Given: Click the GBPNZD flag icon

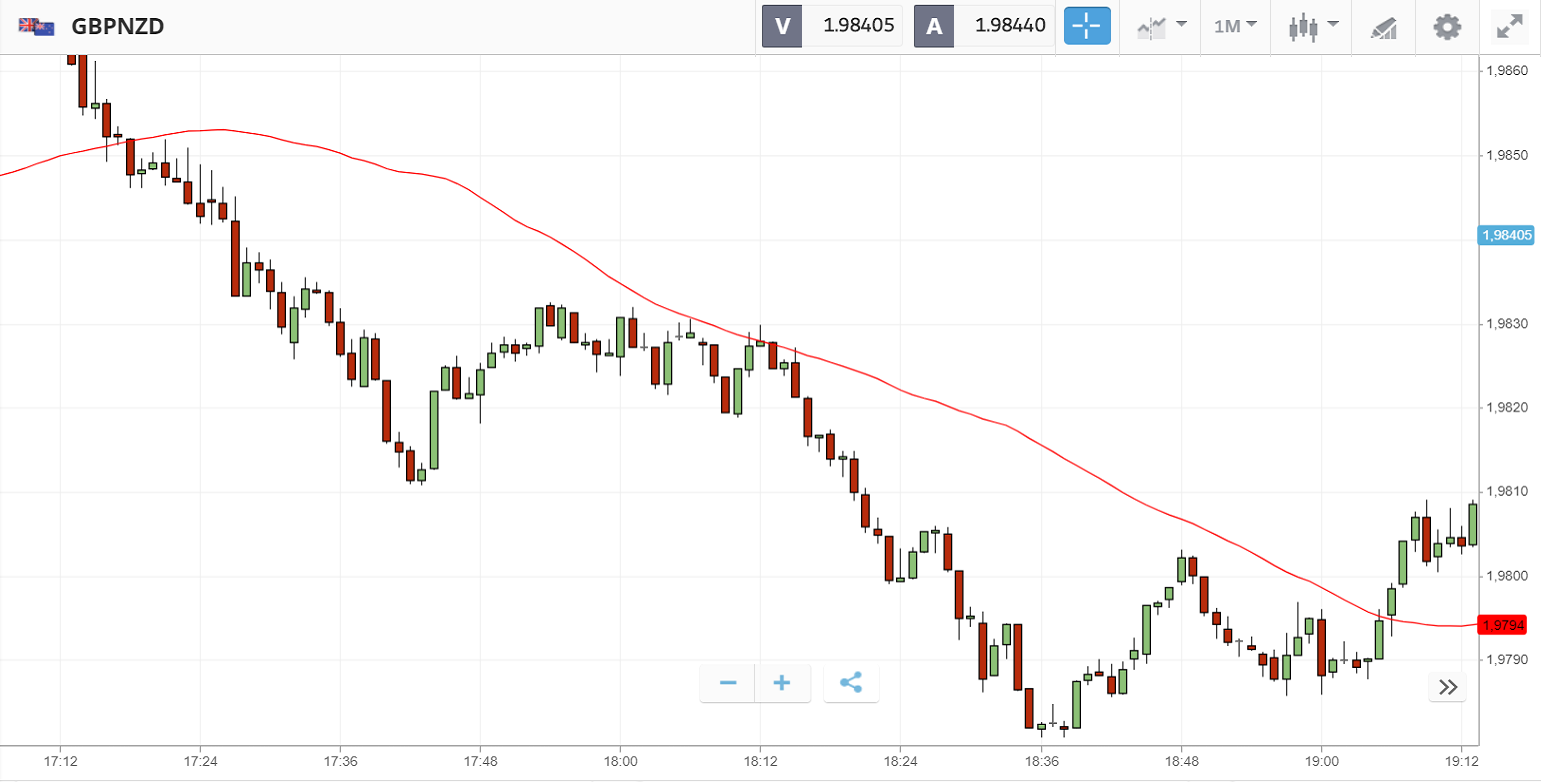Looking at the screenshot, I should 37,26.
